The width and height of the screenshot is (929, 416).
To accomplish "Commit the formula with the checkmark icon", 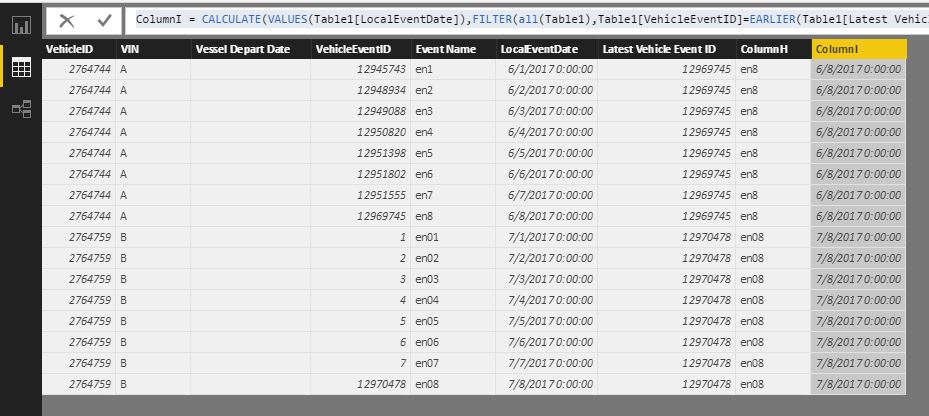I will coord(104,21).
